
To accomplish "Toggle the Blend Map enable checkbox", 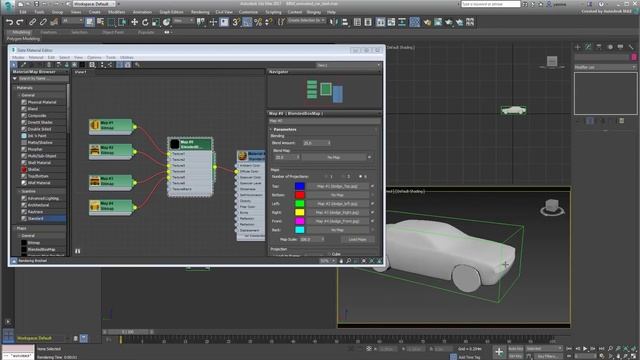I will click(x=369, y=157).
